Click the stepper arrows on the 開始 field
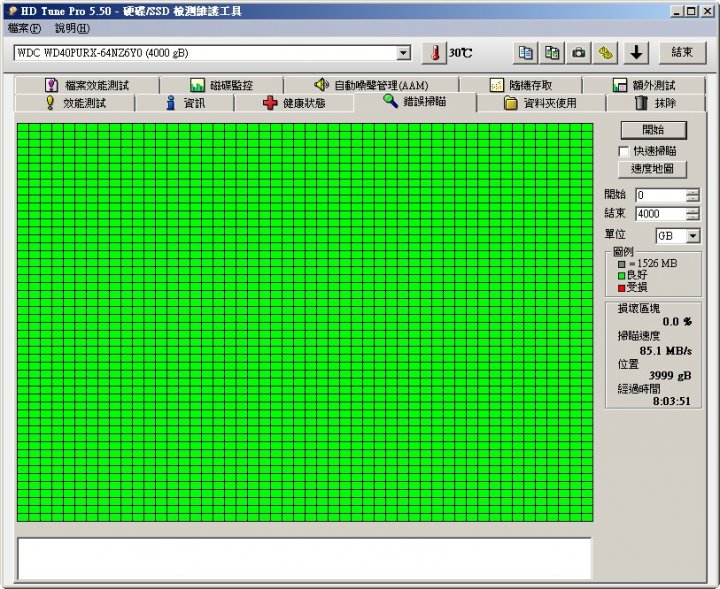 693,195
